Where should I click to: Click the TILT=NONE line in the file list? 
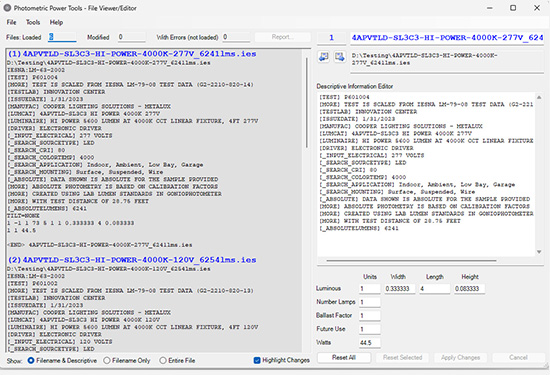pyautogui.click(x=23, y=216)
